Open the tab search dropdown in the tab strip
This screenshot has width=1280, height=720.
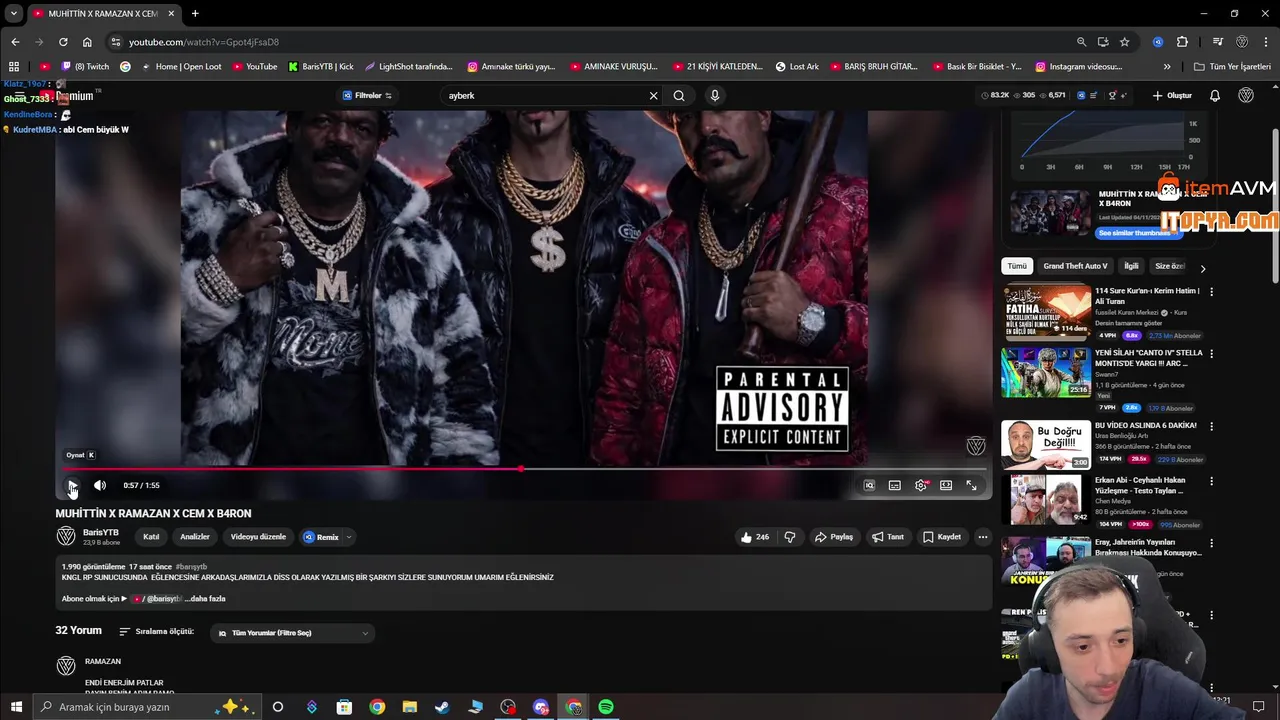13,14
